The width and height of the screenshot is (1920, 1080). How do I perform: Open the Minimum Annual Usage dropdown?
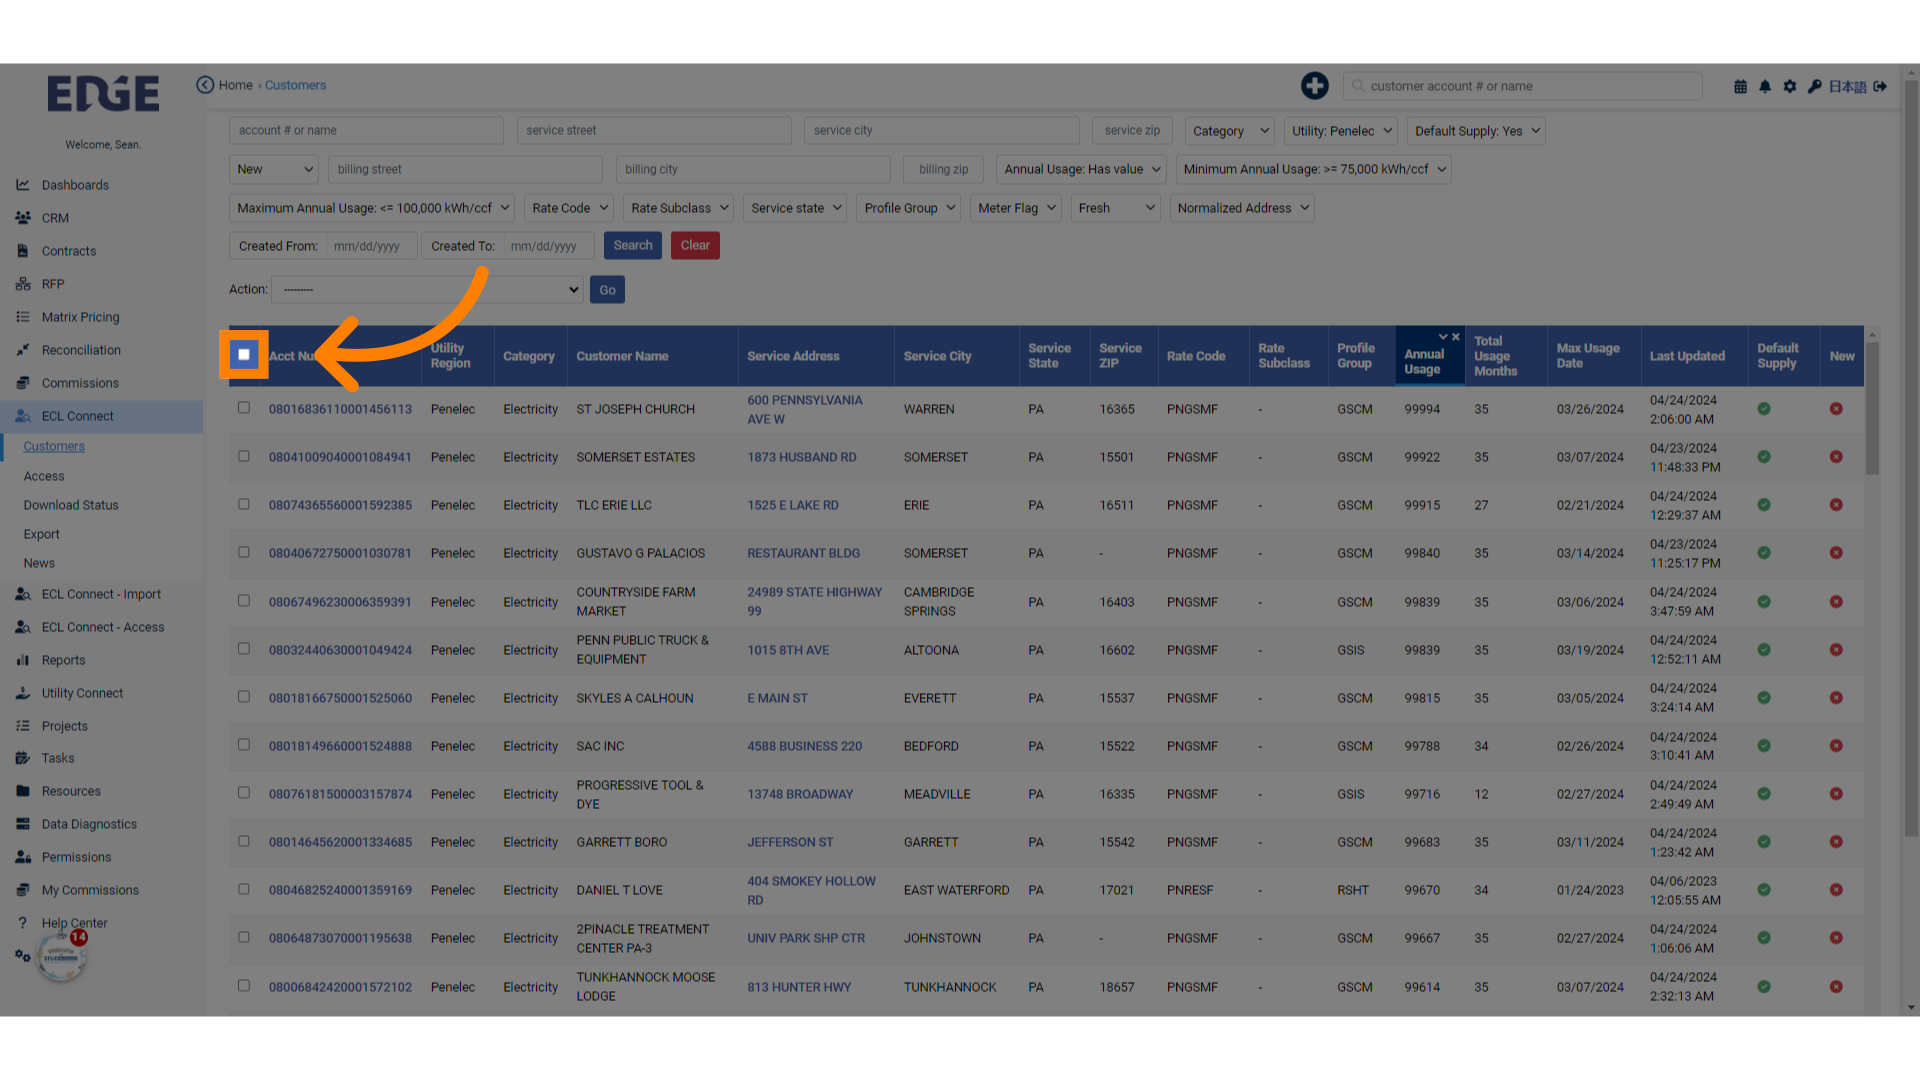pos(1314,169)
